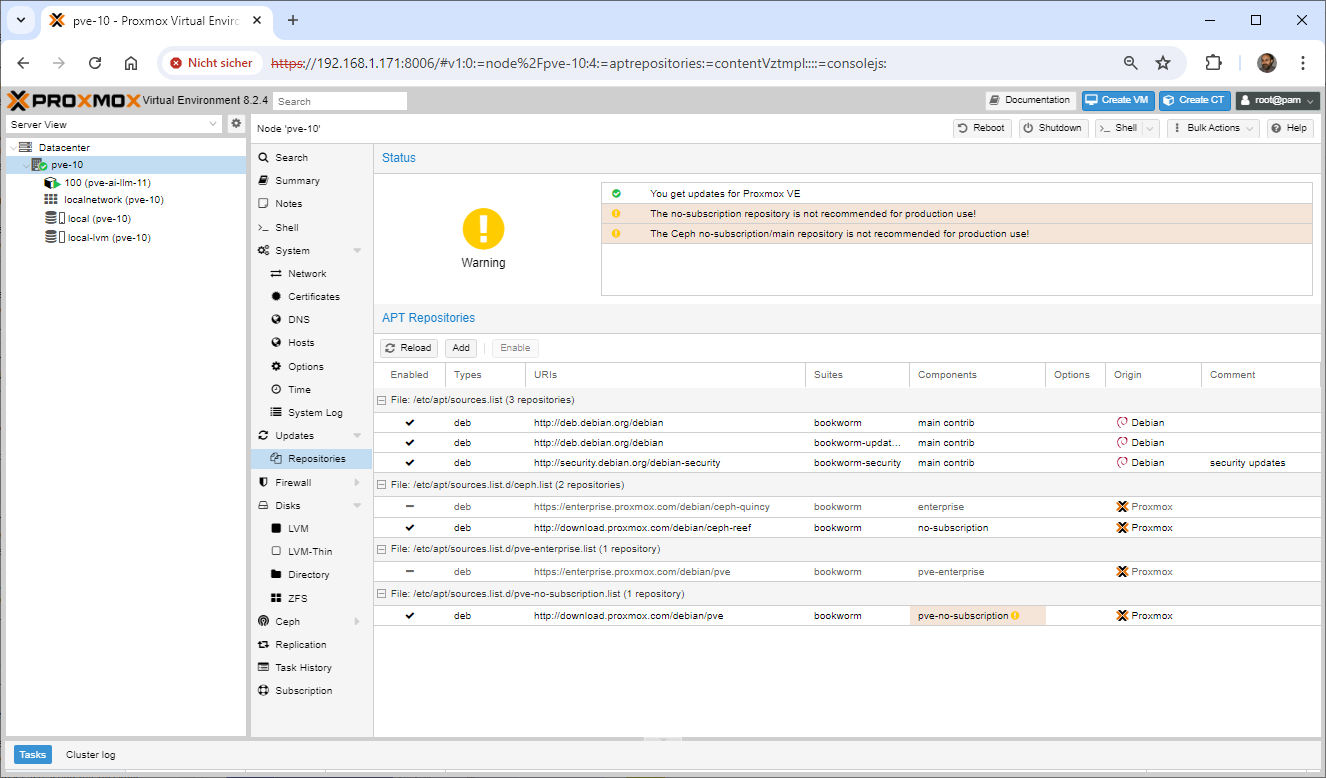This screenshot has height=778, width=1326.
Task: Open the Server View dropdown
Action: click(x=114, y=125)
